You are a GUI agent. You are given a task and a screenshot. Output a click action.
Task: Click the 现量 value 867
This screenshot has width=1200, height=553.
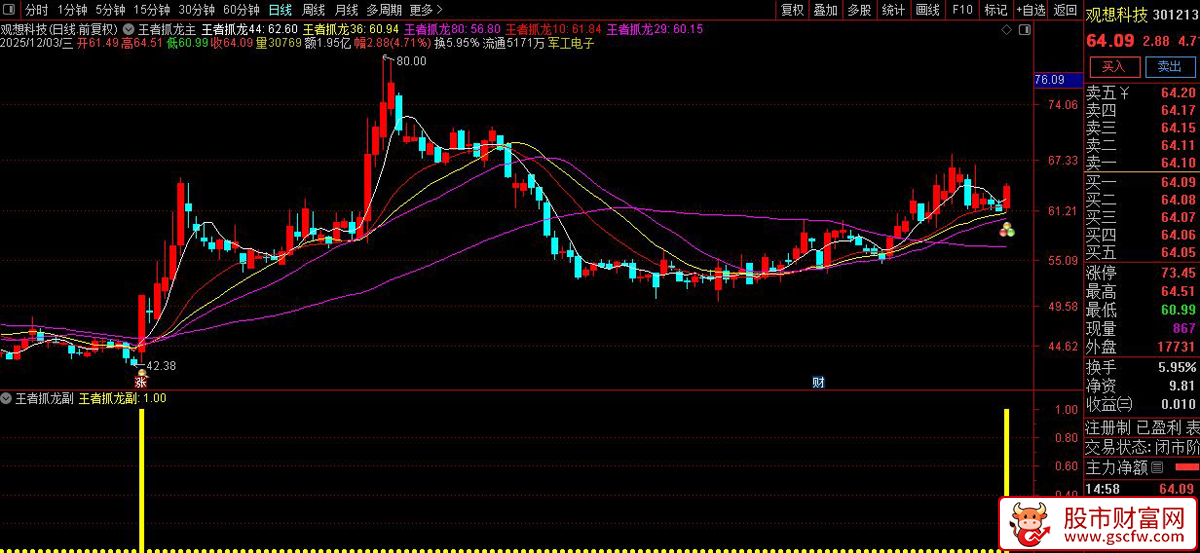(1184, 329)
